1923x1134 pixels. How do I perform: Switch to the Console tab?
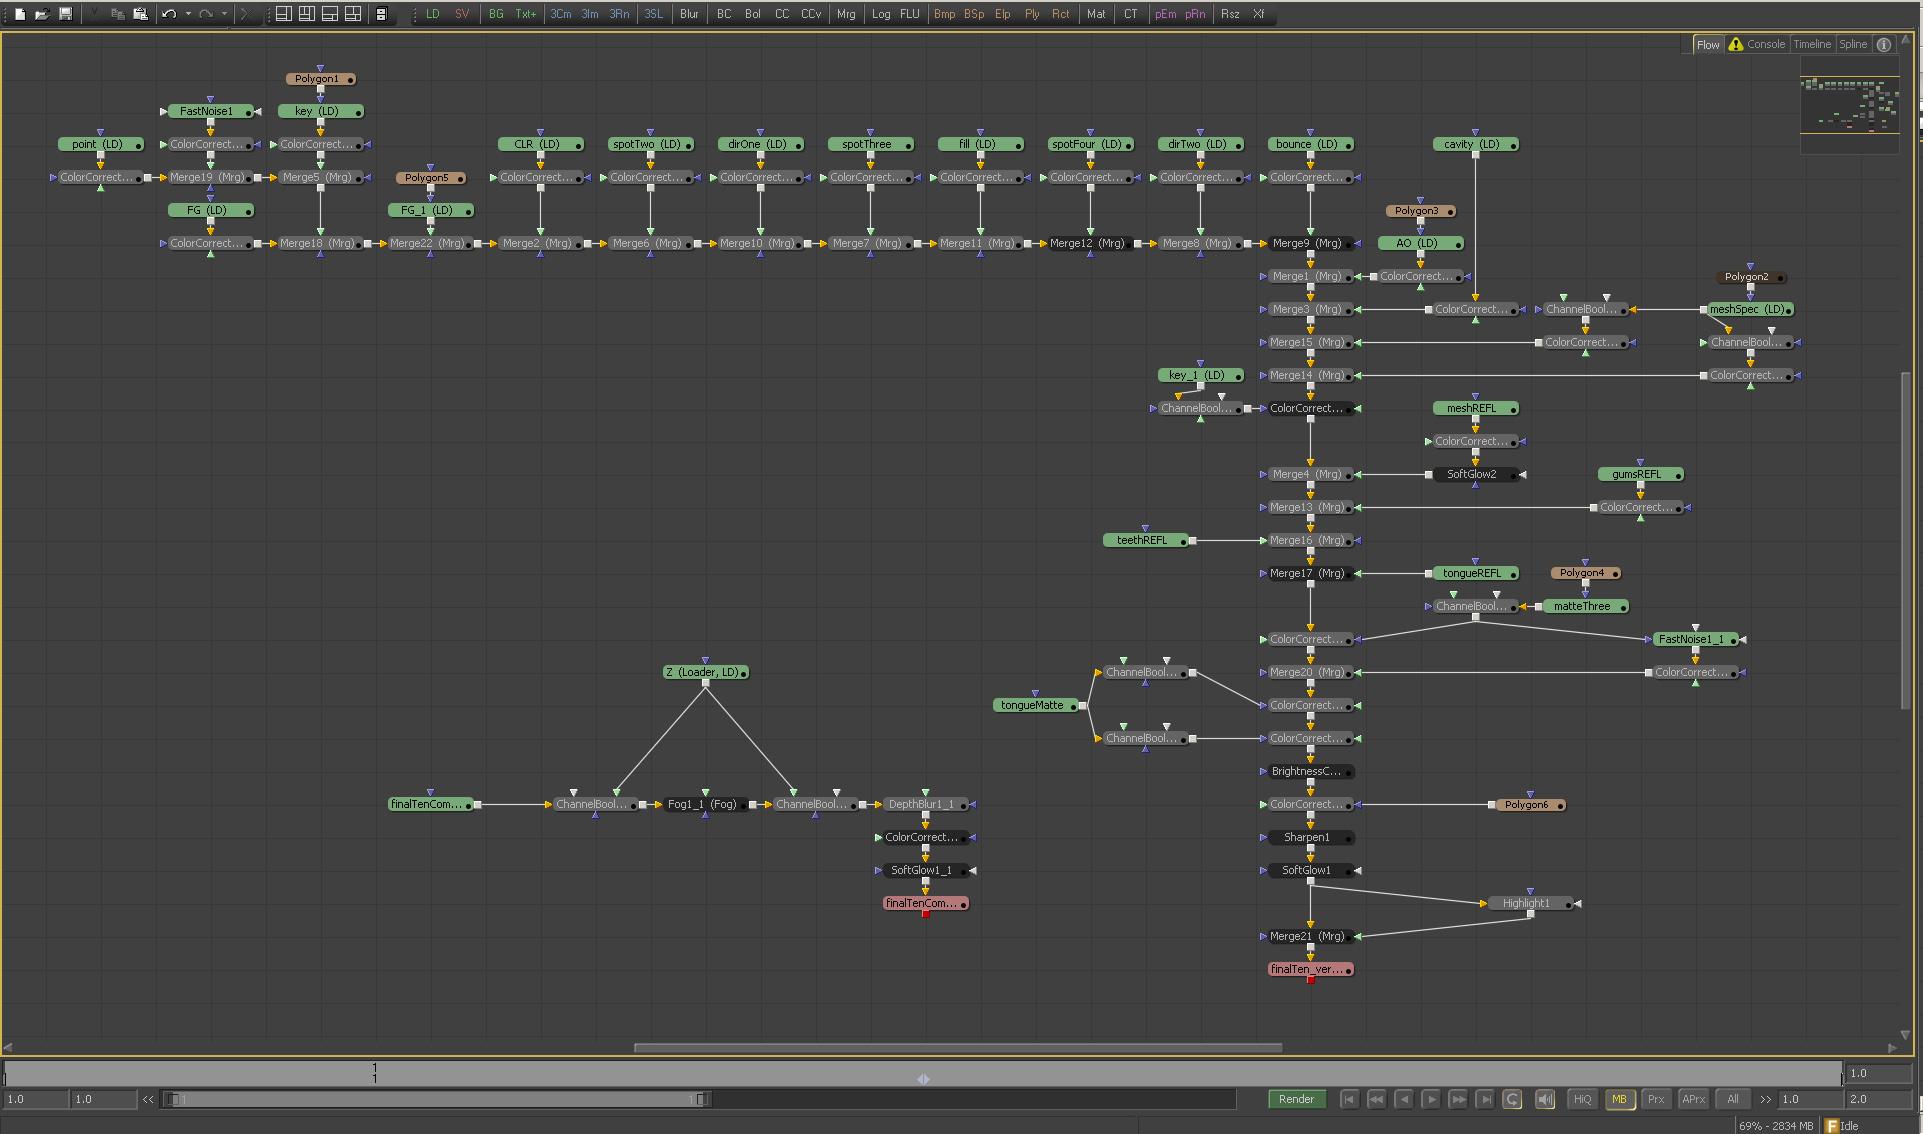[x=1757, y=44]
